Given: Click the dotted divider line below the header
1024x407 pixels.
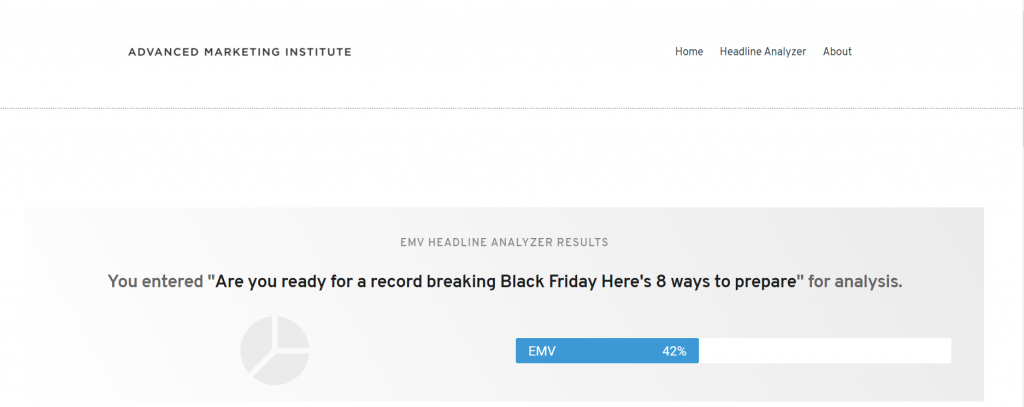Looking at the screenshot, I should 512,108.
